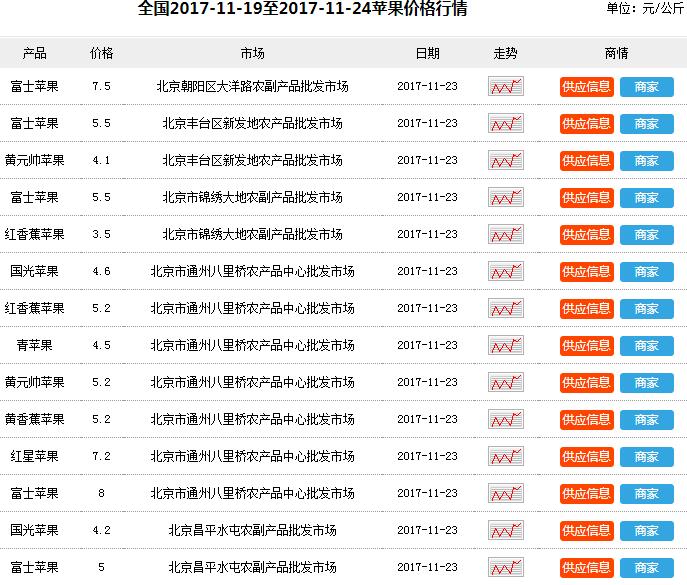687x585 pixels.
Task: Click 北京朝阳区大洋路农副产品批发市场 market link
Action: point(252,87)
